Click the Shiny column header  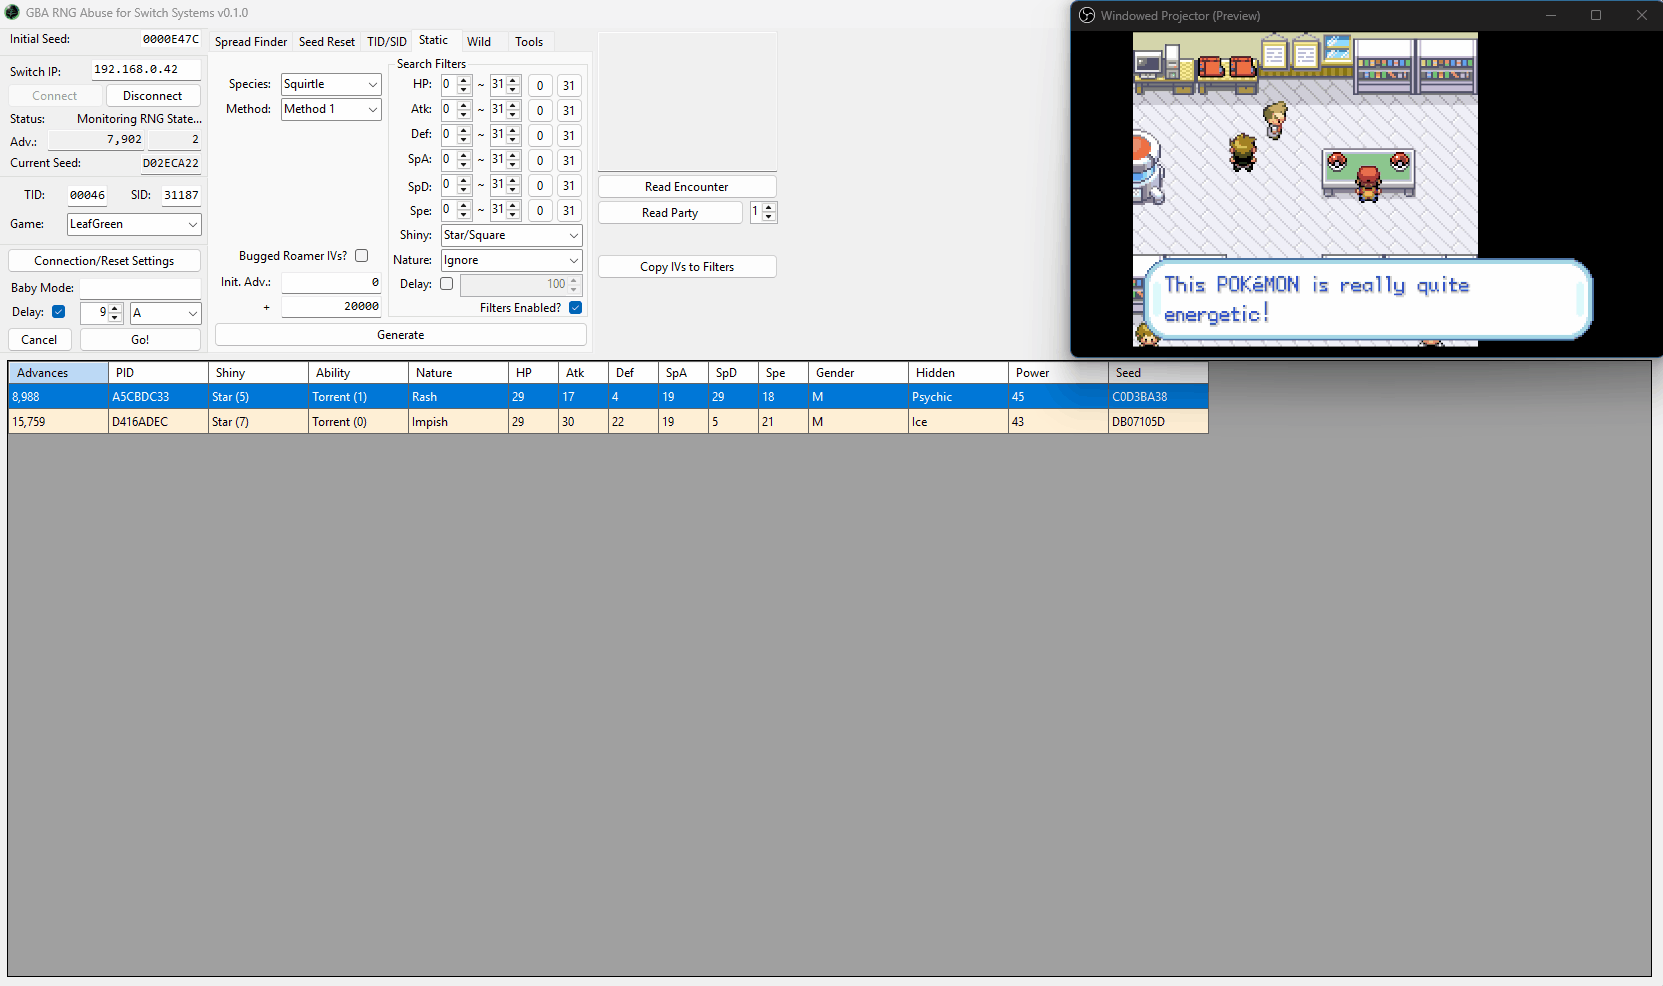point(258,373)
